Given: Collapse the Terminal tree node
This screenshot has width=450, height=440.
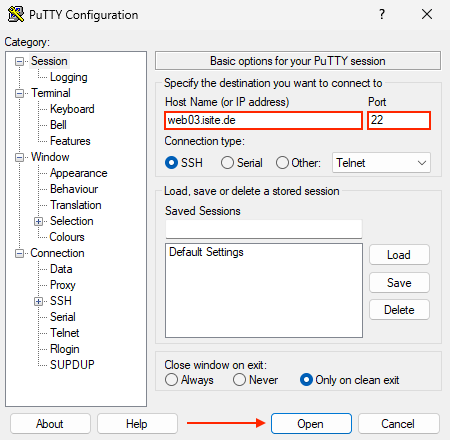Looking at the screenshot, I should point(20,93).
